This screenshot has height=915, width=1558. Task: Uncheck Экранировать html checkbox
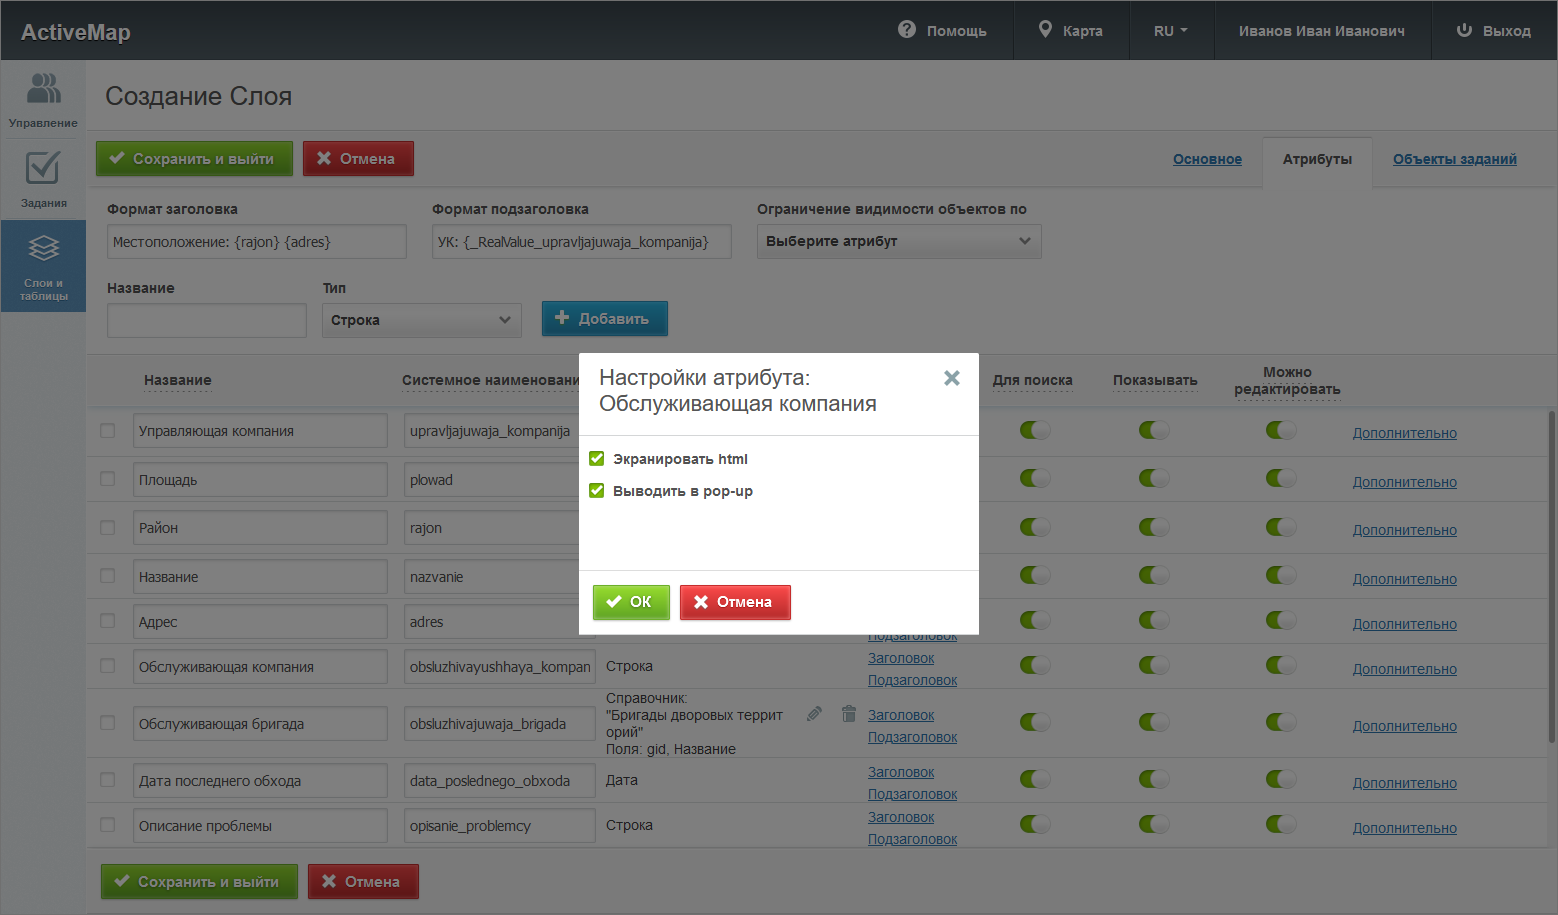[597, 459]
